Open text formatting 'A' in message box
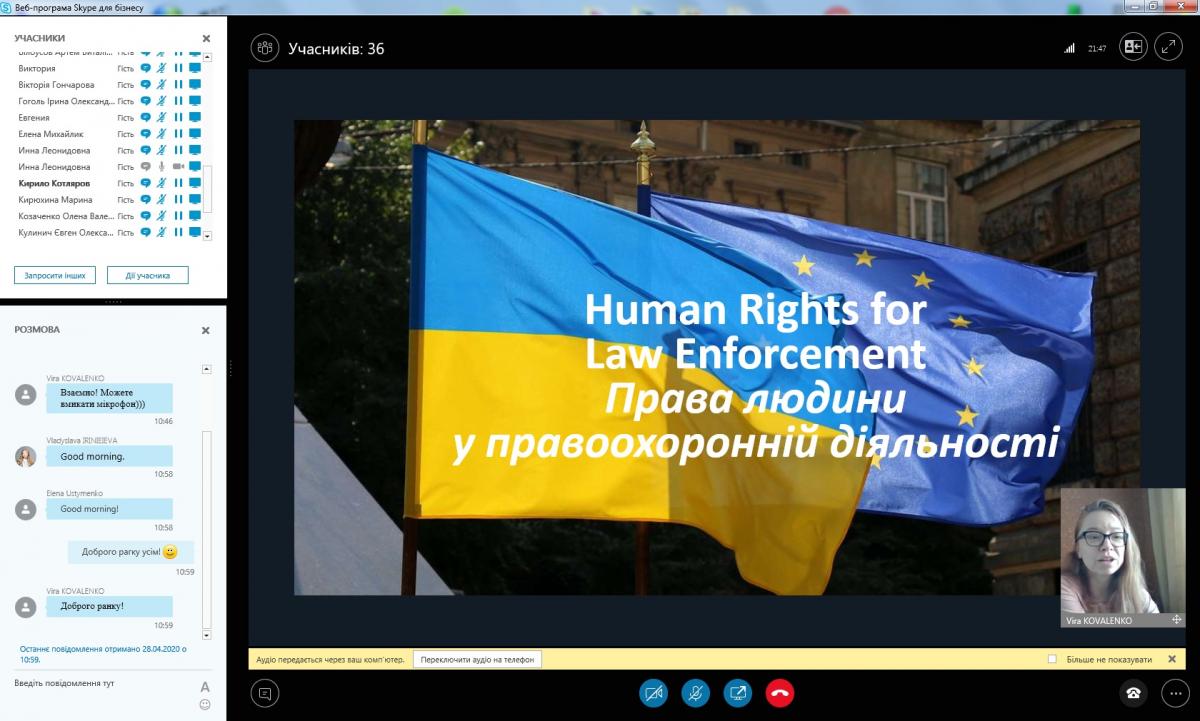This screenshot has height=721, width=1200. (x=205, y=687)
